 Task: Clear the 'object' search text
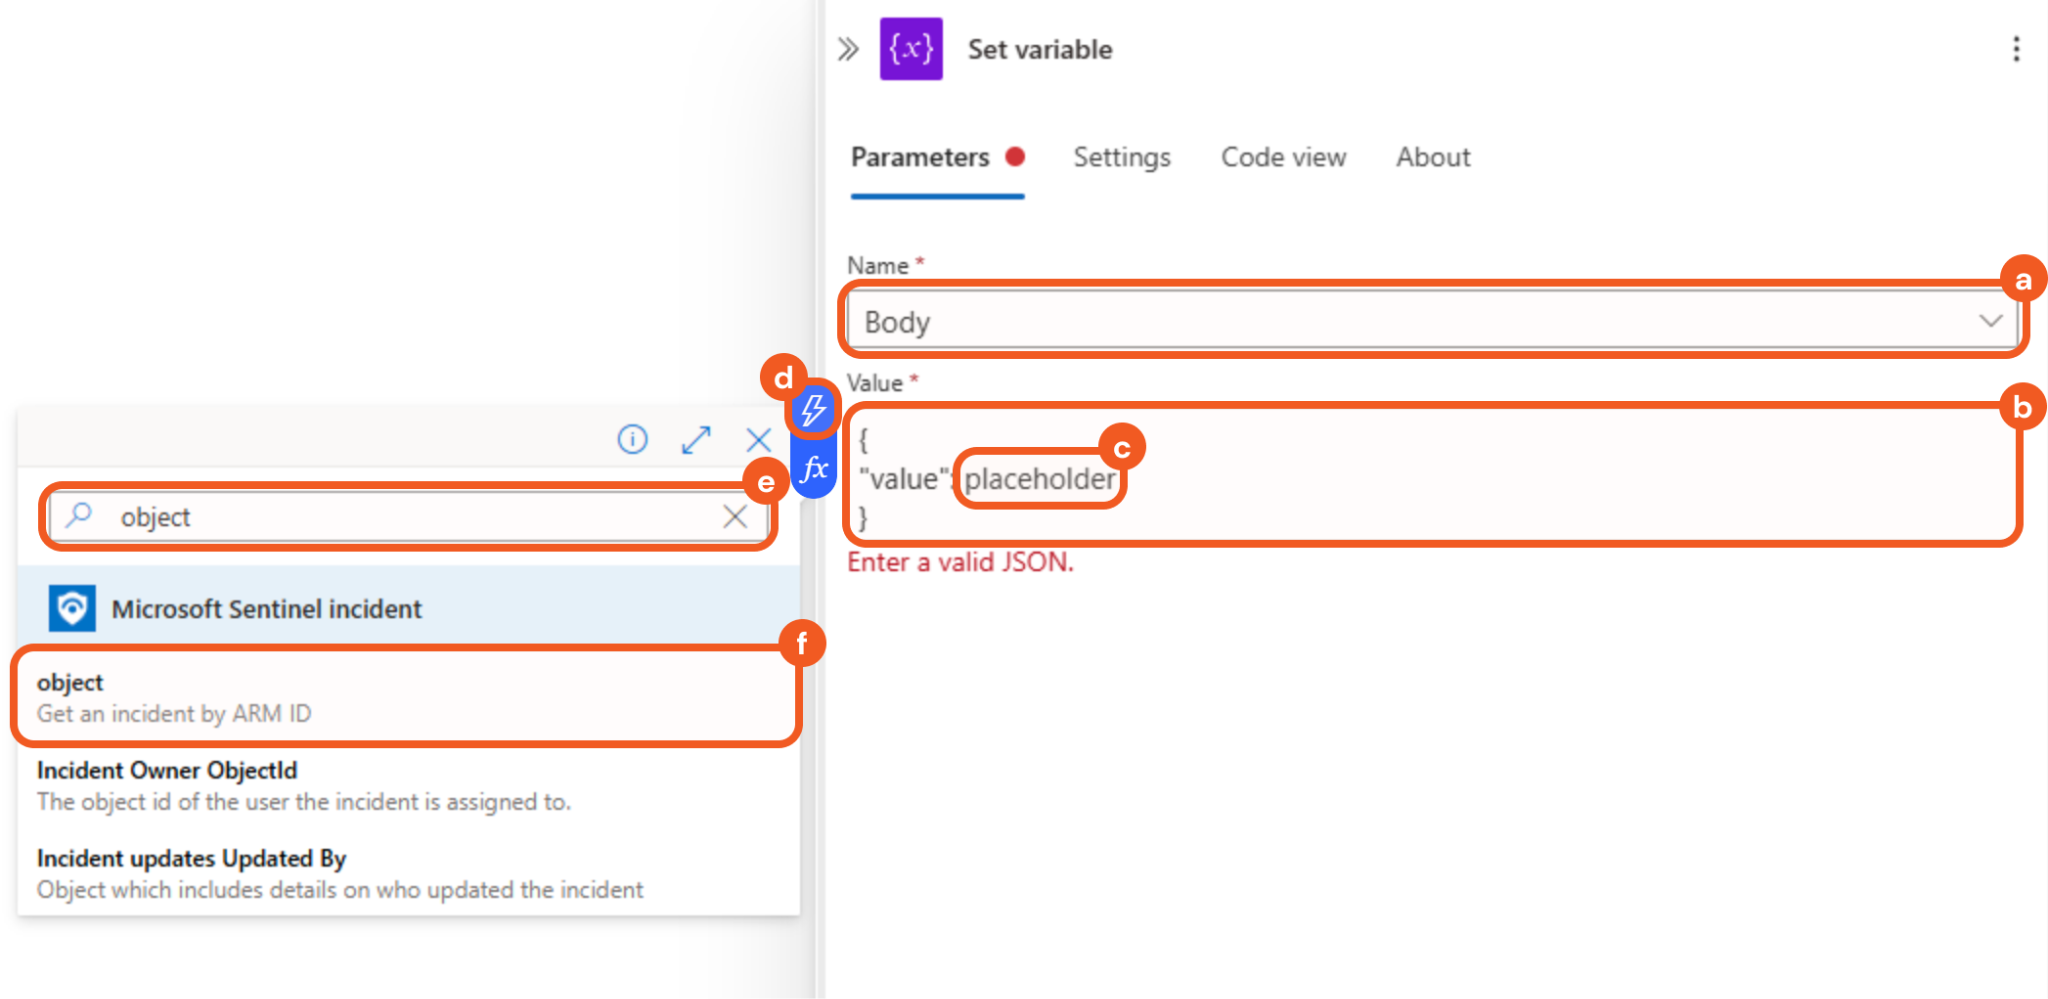735,516
